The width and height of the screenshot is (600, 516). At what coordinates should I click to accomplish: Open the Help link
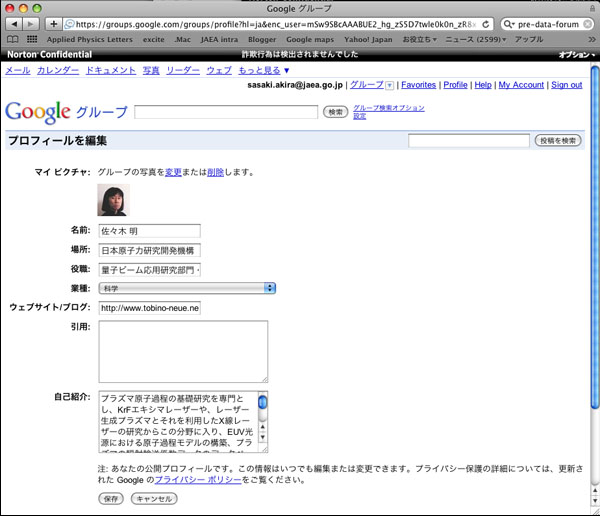pos(483,85)
